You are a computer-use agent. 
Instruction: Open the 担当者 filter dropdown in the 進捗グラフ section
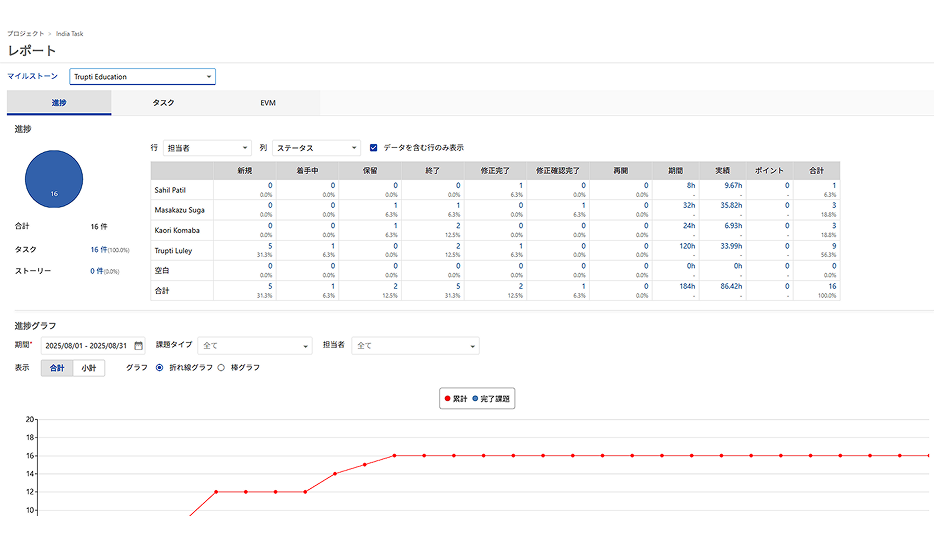coord(414,346)
